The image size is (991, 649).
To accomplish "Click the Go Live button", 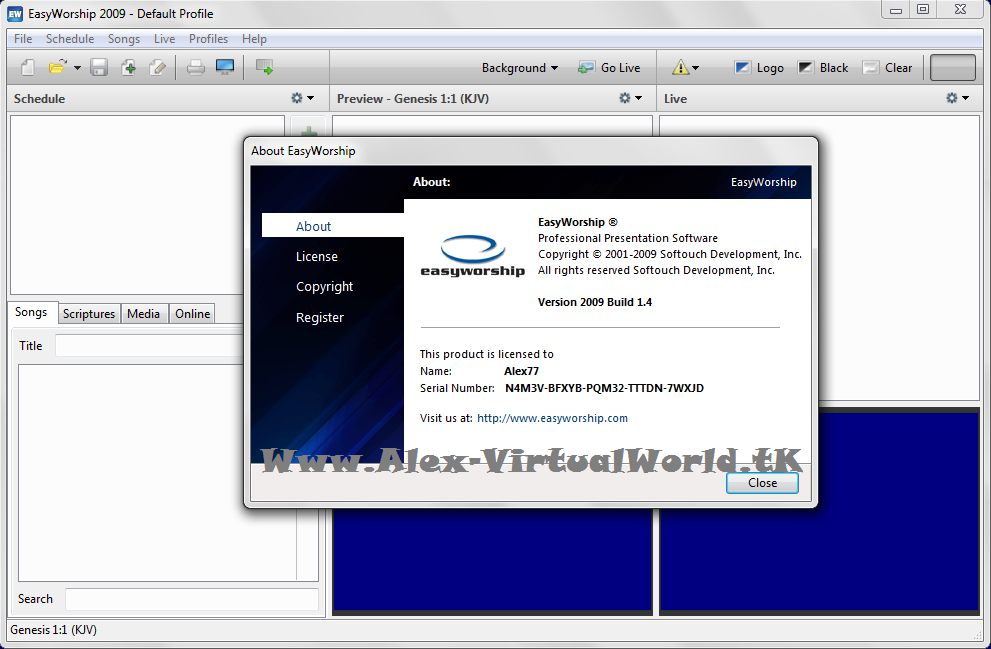I will point(609,68).
